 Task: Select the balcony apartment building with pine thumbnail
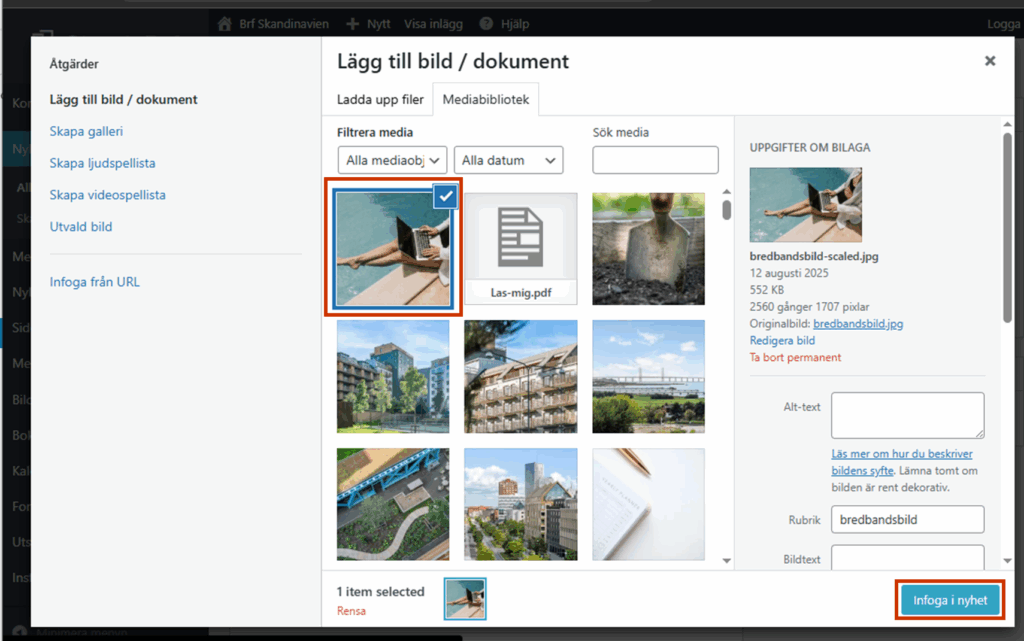520,377
